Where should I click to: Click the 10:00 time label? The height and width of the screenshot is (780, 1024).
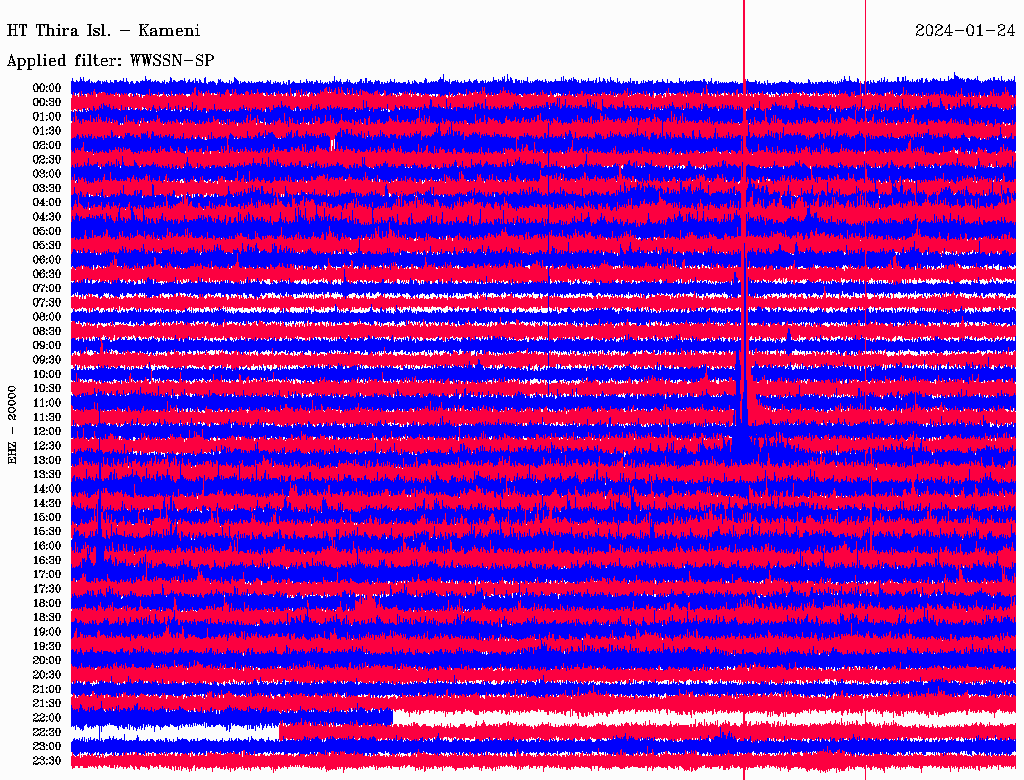tap(47, 374)
